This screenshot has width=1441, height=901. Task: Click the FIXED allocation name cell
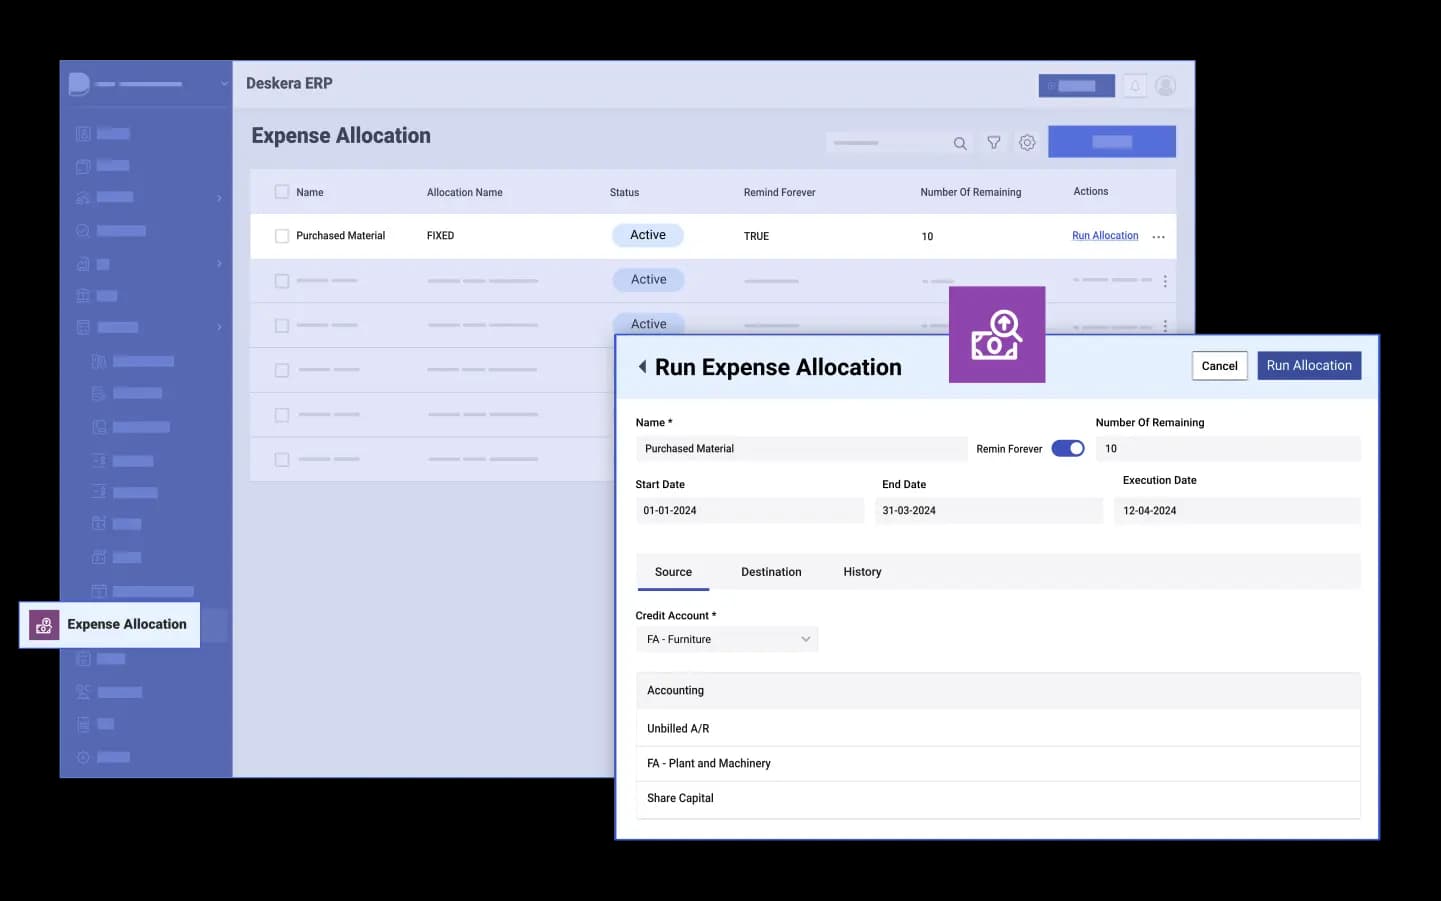(440, 236)
